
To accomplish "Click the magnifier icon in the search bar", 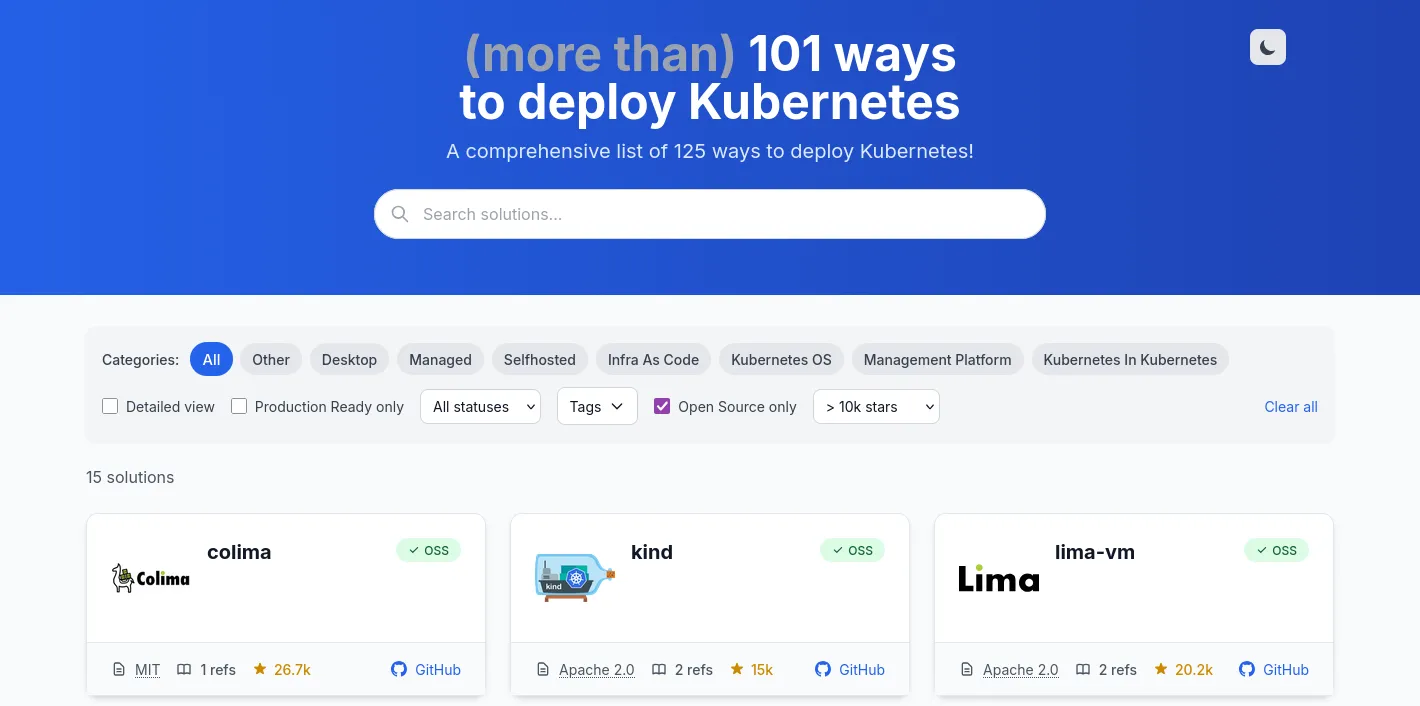I will point(400,213).
